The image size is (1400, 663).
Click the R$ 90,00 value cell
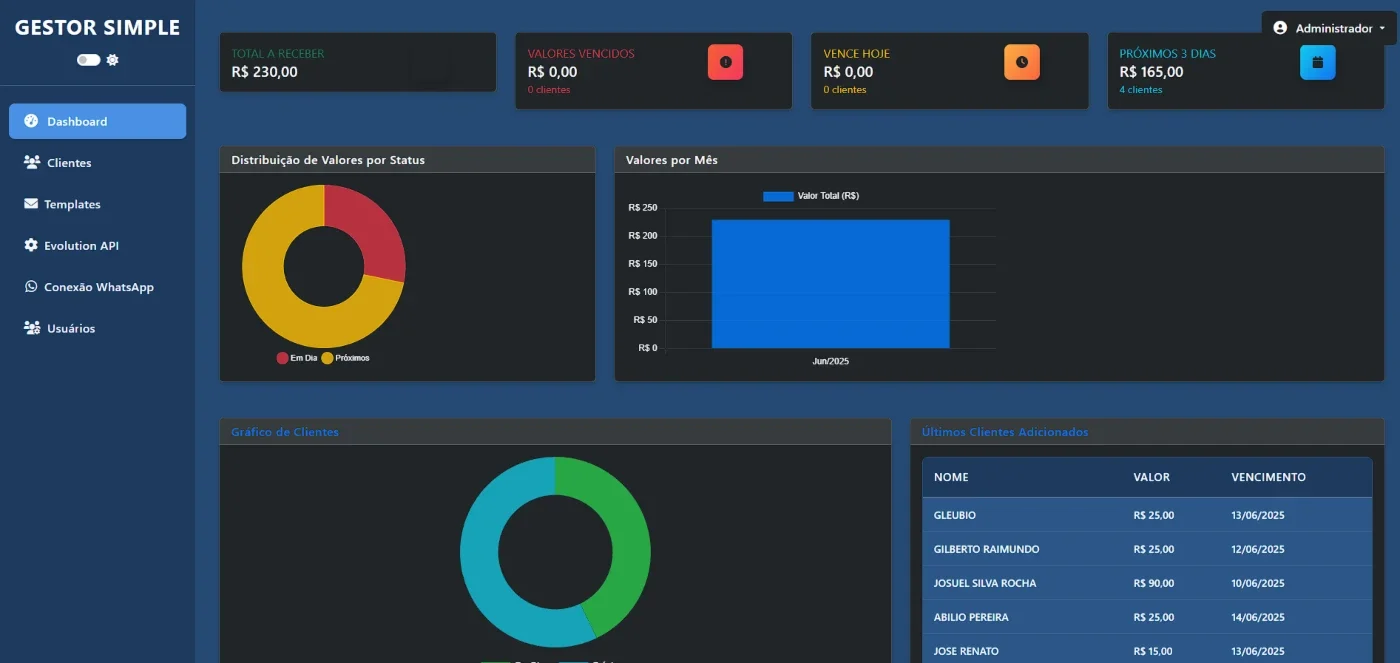[1153, 583]
